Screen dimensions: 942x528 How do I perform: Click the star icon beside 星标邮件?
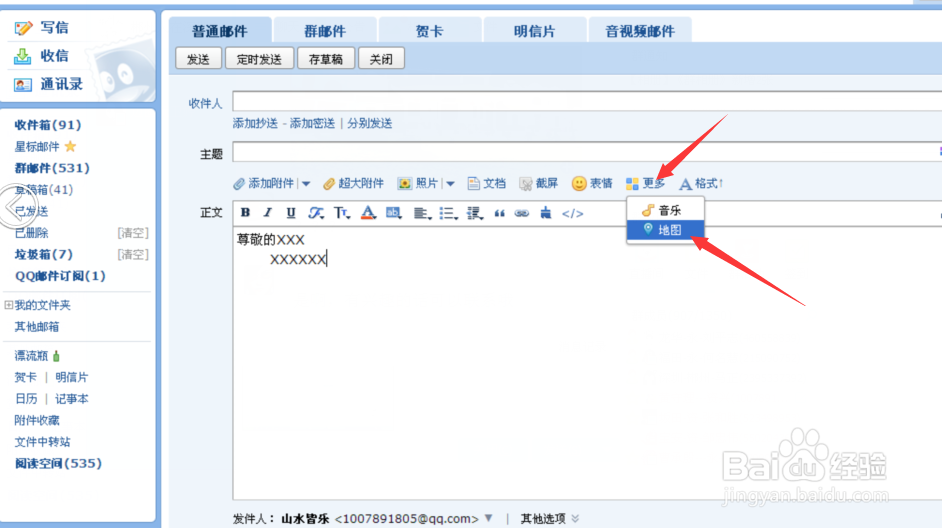pyautogui.click(x=70, y=146)
